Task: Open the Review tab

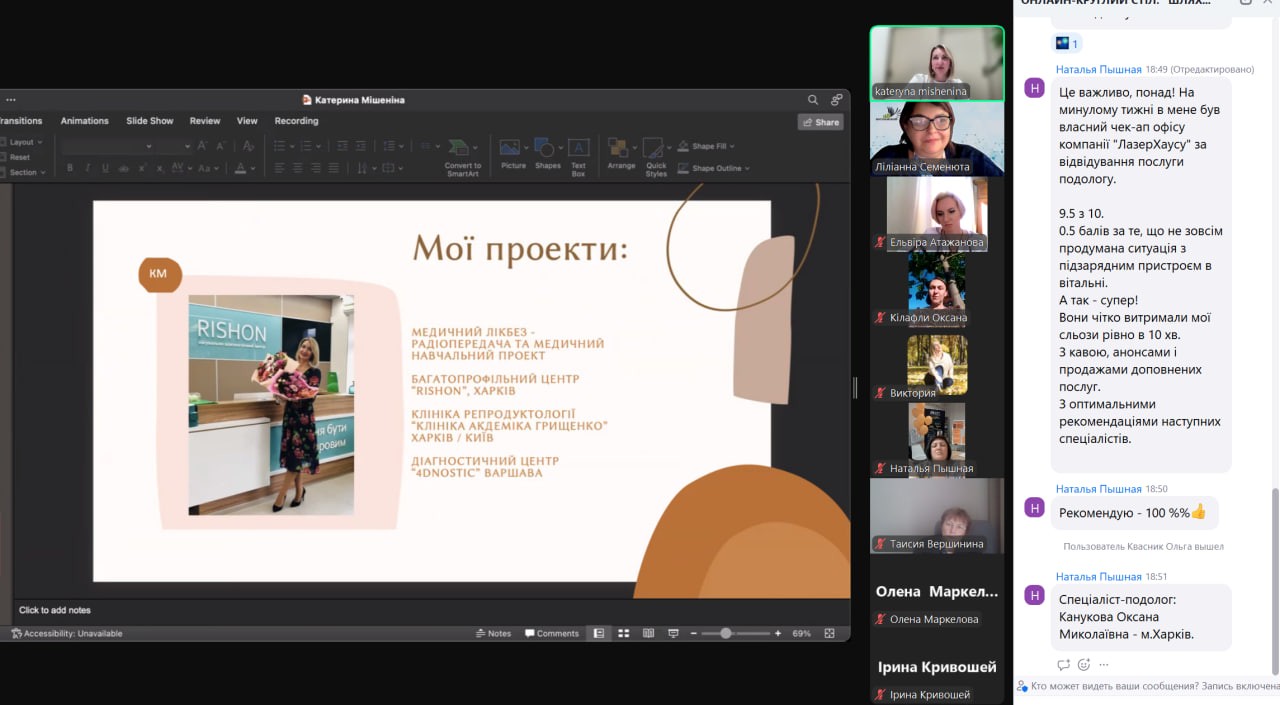Action: (x=205, y=121)
